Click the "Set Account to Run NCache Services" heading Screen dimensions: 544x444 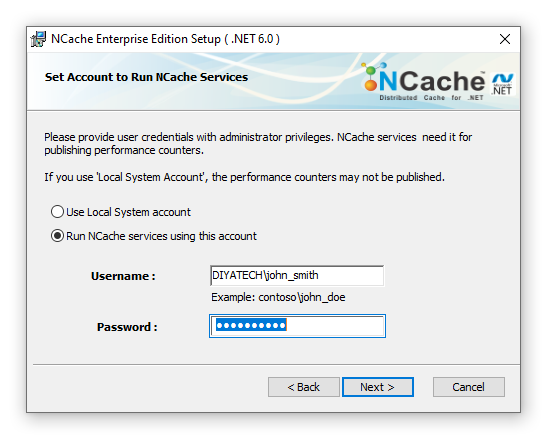click(x=146, y=77)
